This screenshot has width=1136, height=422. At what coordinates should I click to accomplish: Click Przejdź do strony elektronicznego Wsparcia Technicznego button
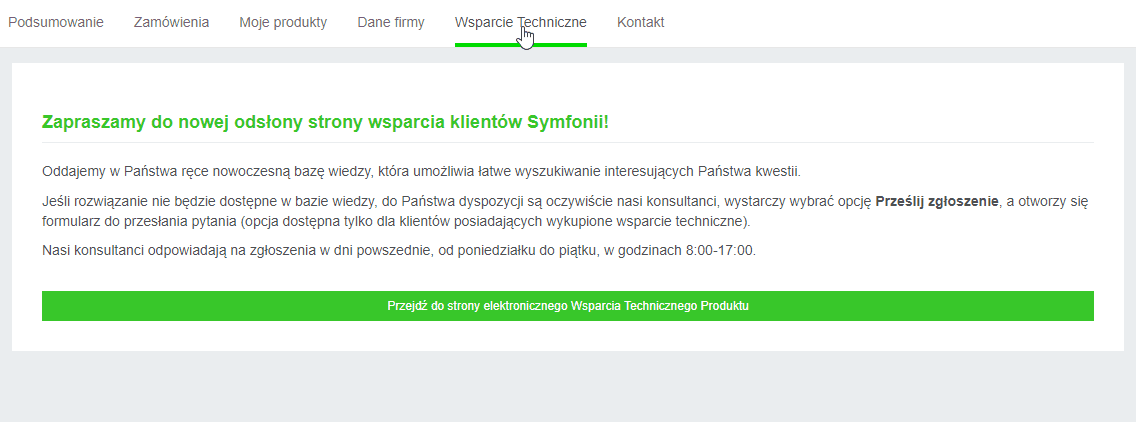pyautogui.click(x=568, y=306)
